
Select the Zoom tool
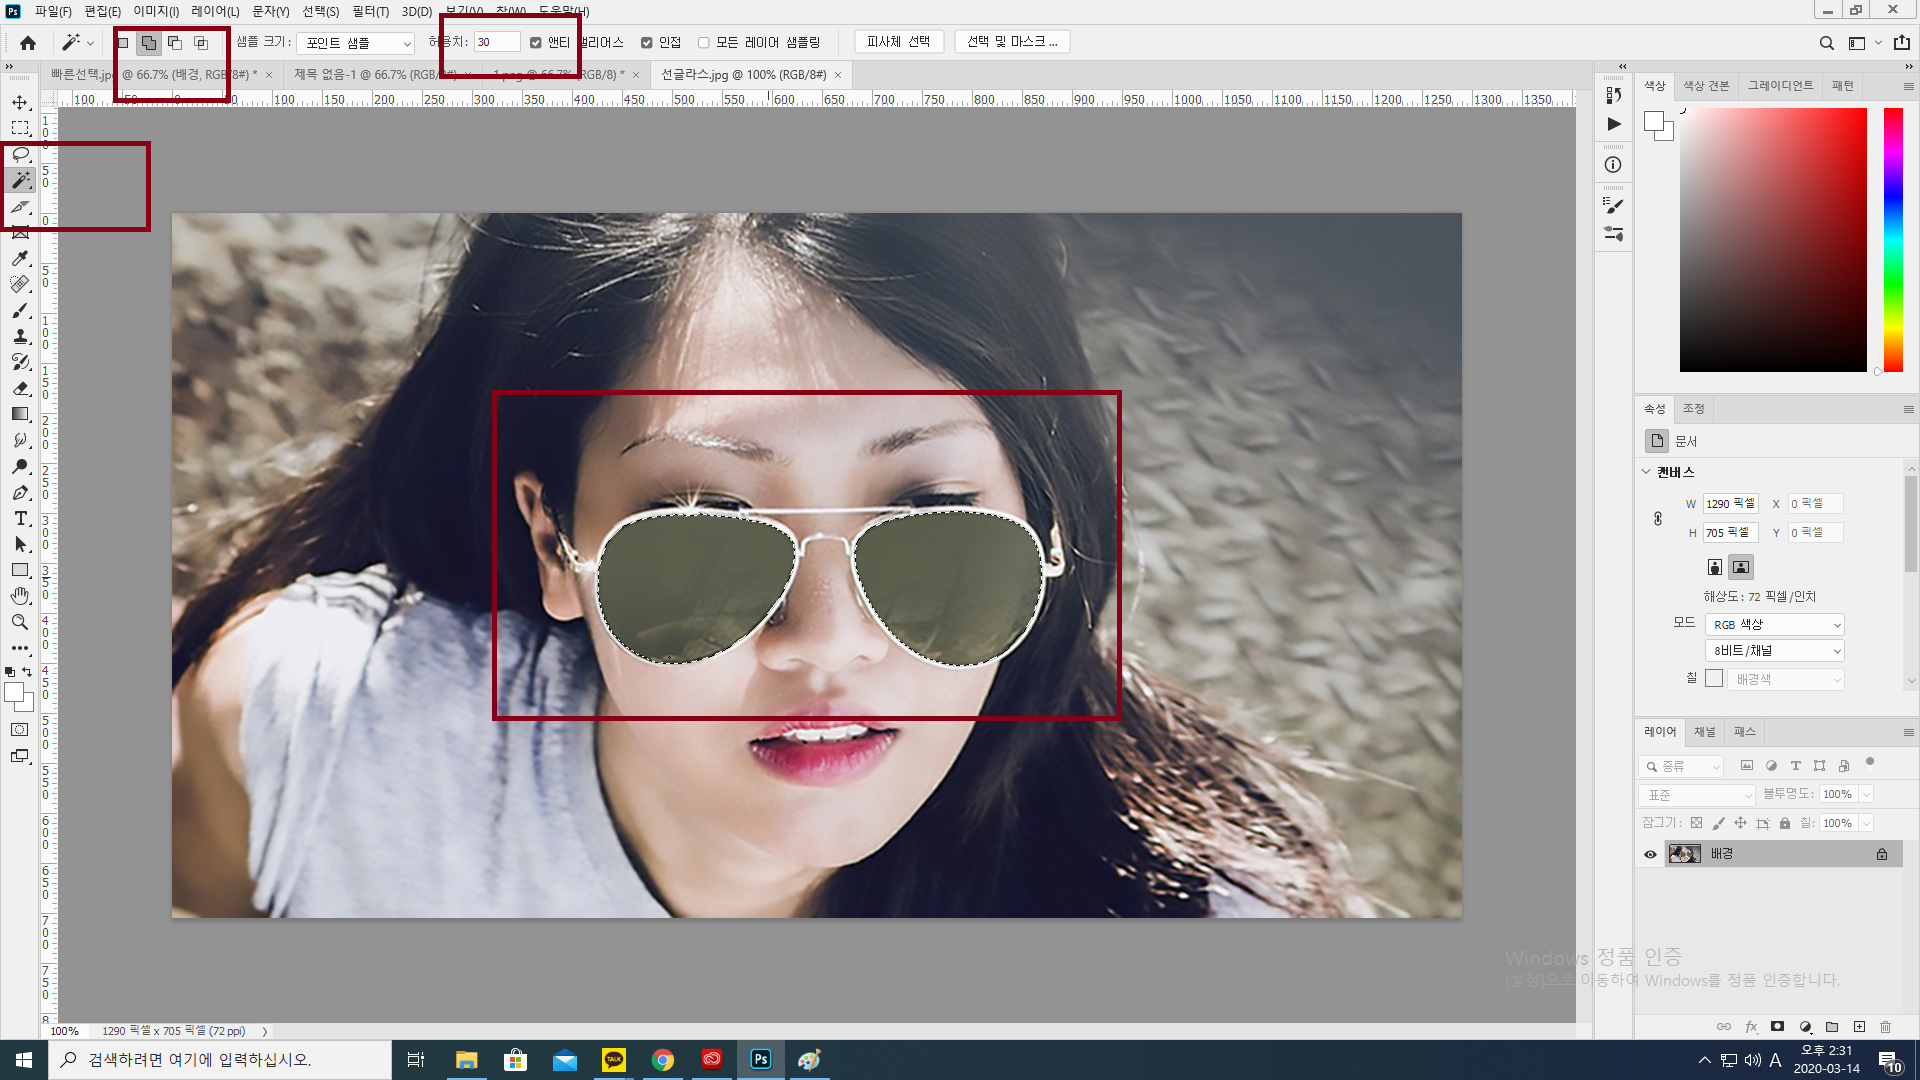(20, 622)
